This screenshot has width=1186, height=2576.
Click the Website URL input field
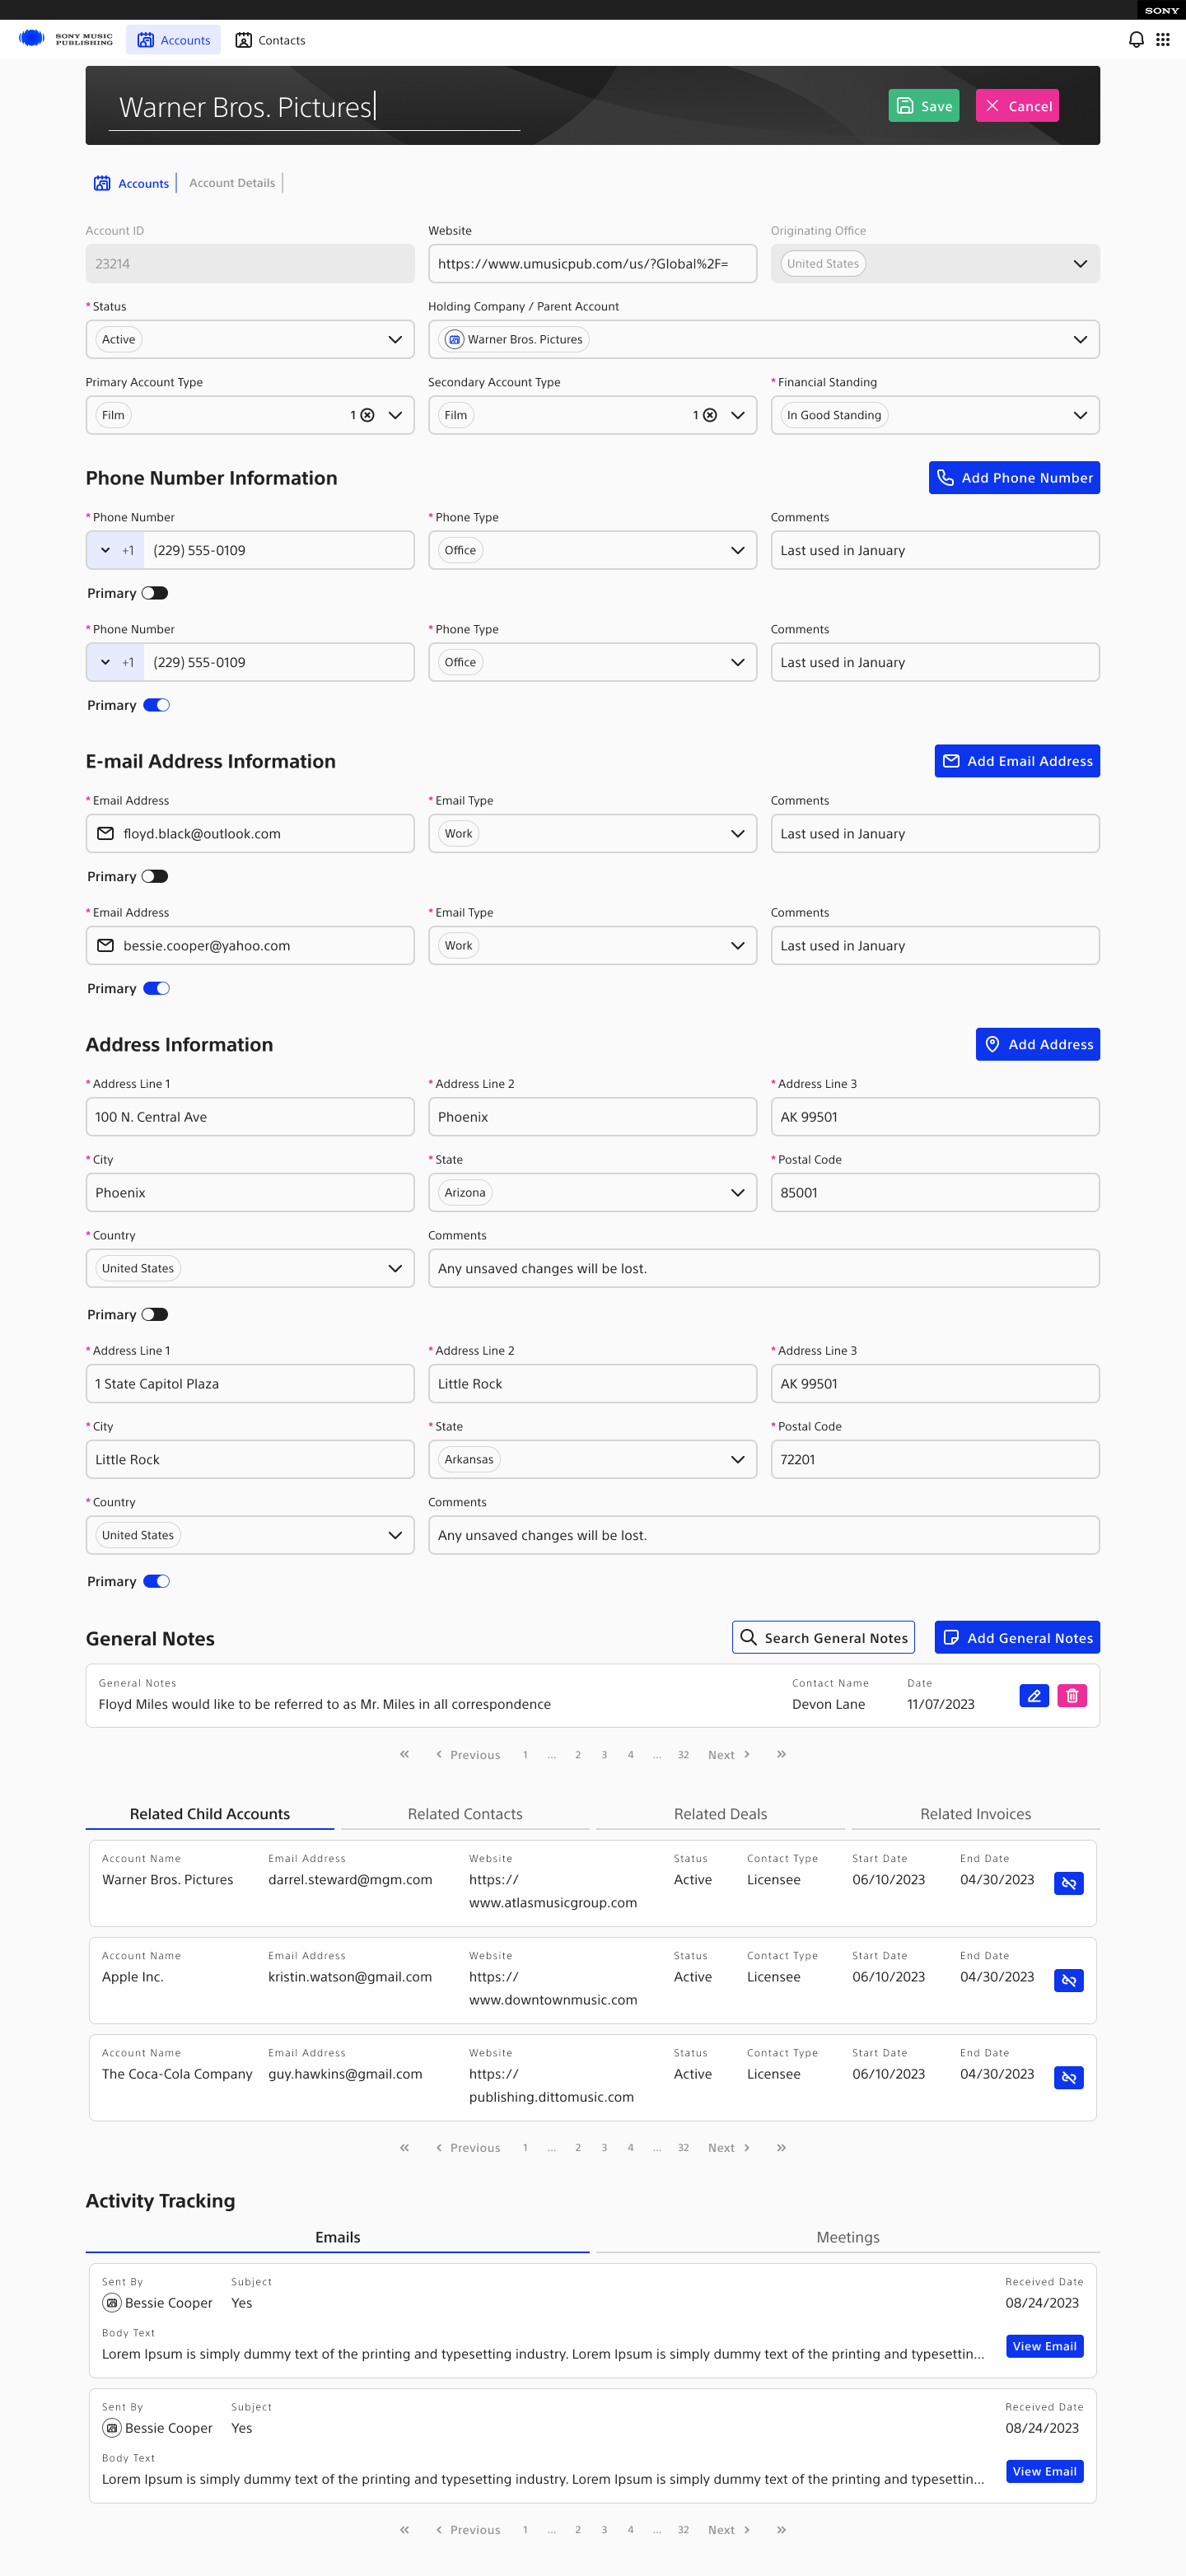click(592, 263)
